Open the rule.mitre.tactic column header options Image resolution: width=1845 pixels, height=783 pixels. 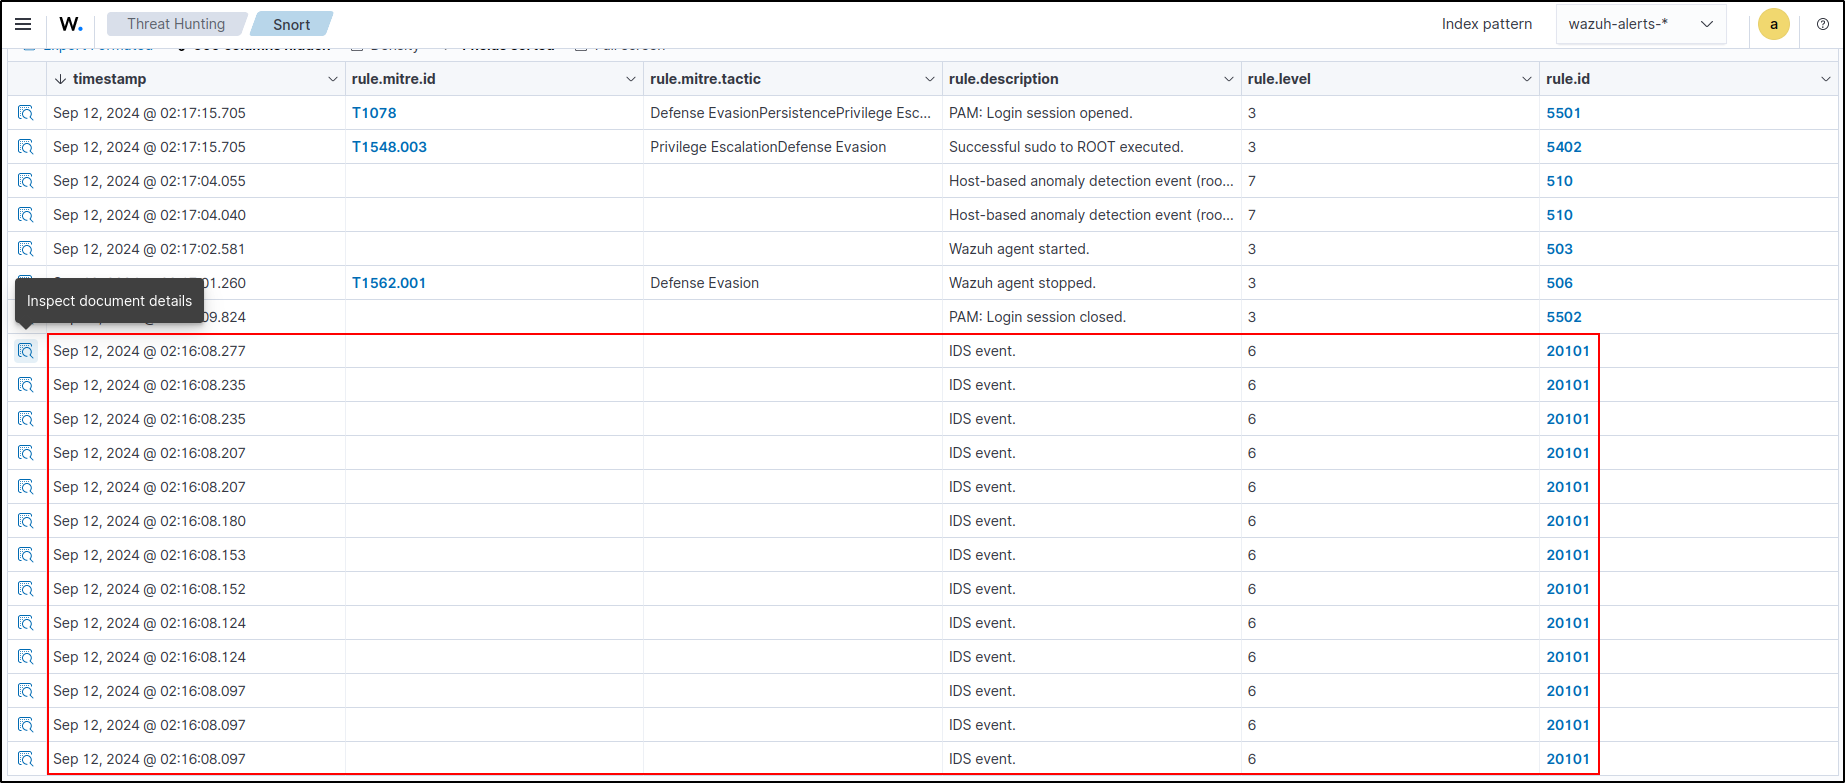click(930, 79)
